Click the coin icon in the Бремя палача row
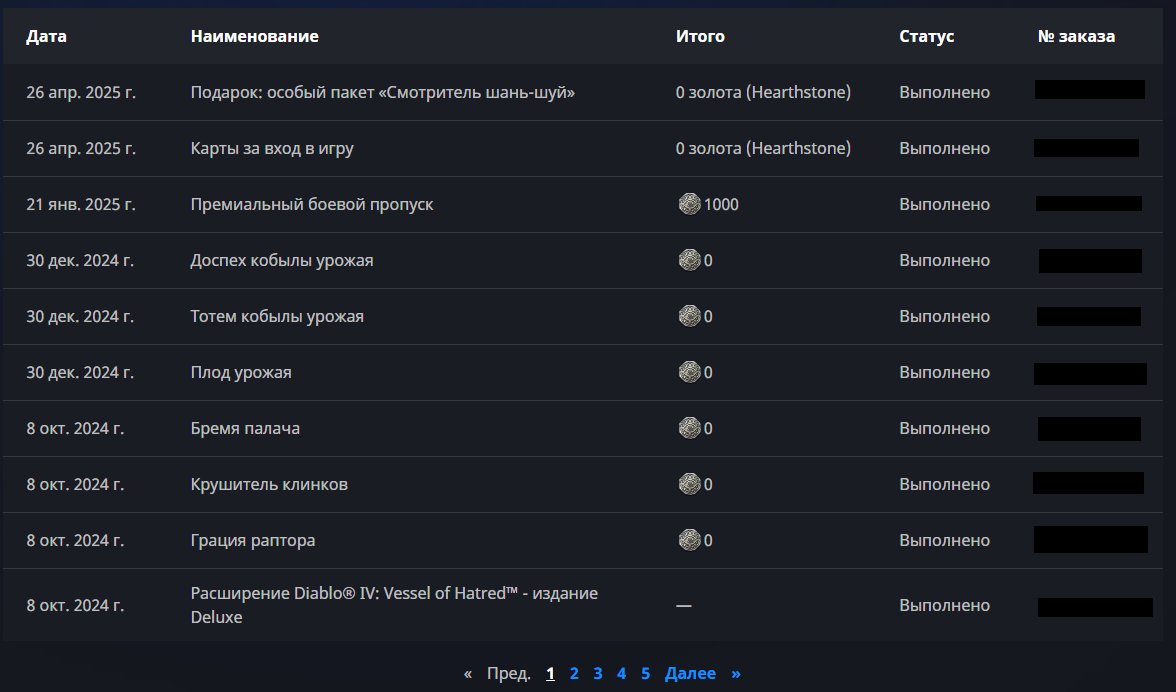 [689, 429]
